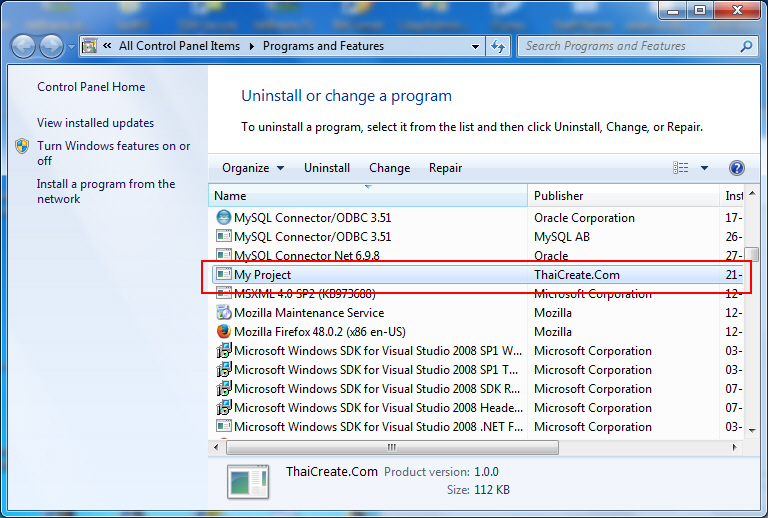The image size is (768, 518).
Task: Open the recent pages dropdown arrow
Action: click(71, 47)
